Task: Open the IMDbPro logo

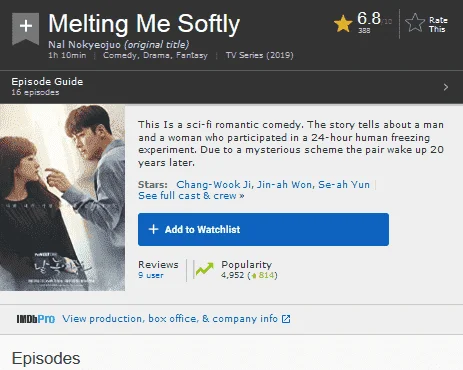Action: [36, 319]
